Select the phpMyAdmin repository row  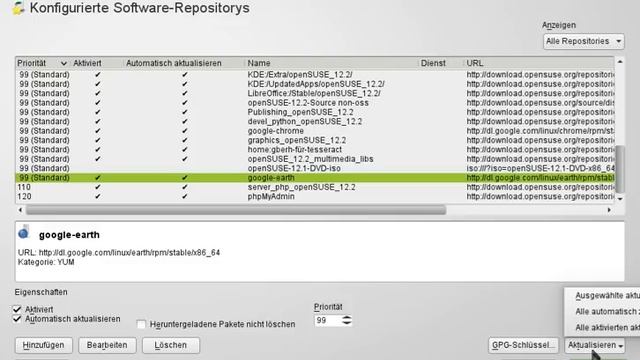pyautogui.click(x=315, y=197)
